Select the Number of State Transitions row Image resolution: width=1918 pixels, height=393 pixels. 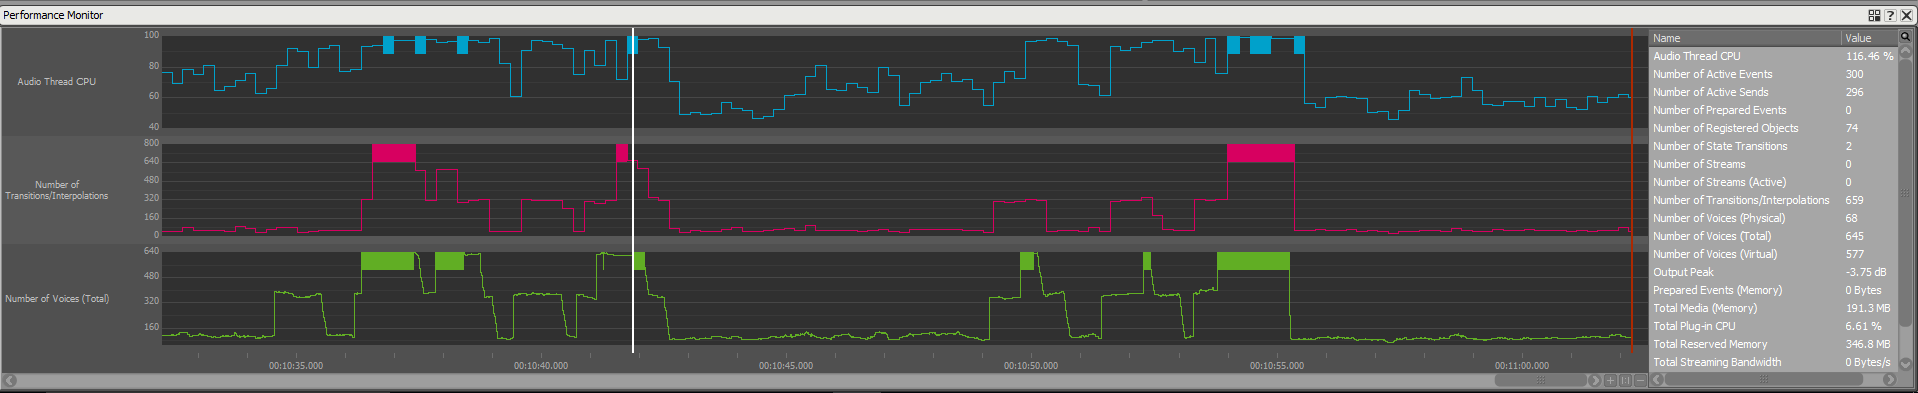point(1773,146)
